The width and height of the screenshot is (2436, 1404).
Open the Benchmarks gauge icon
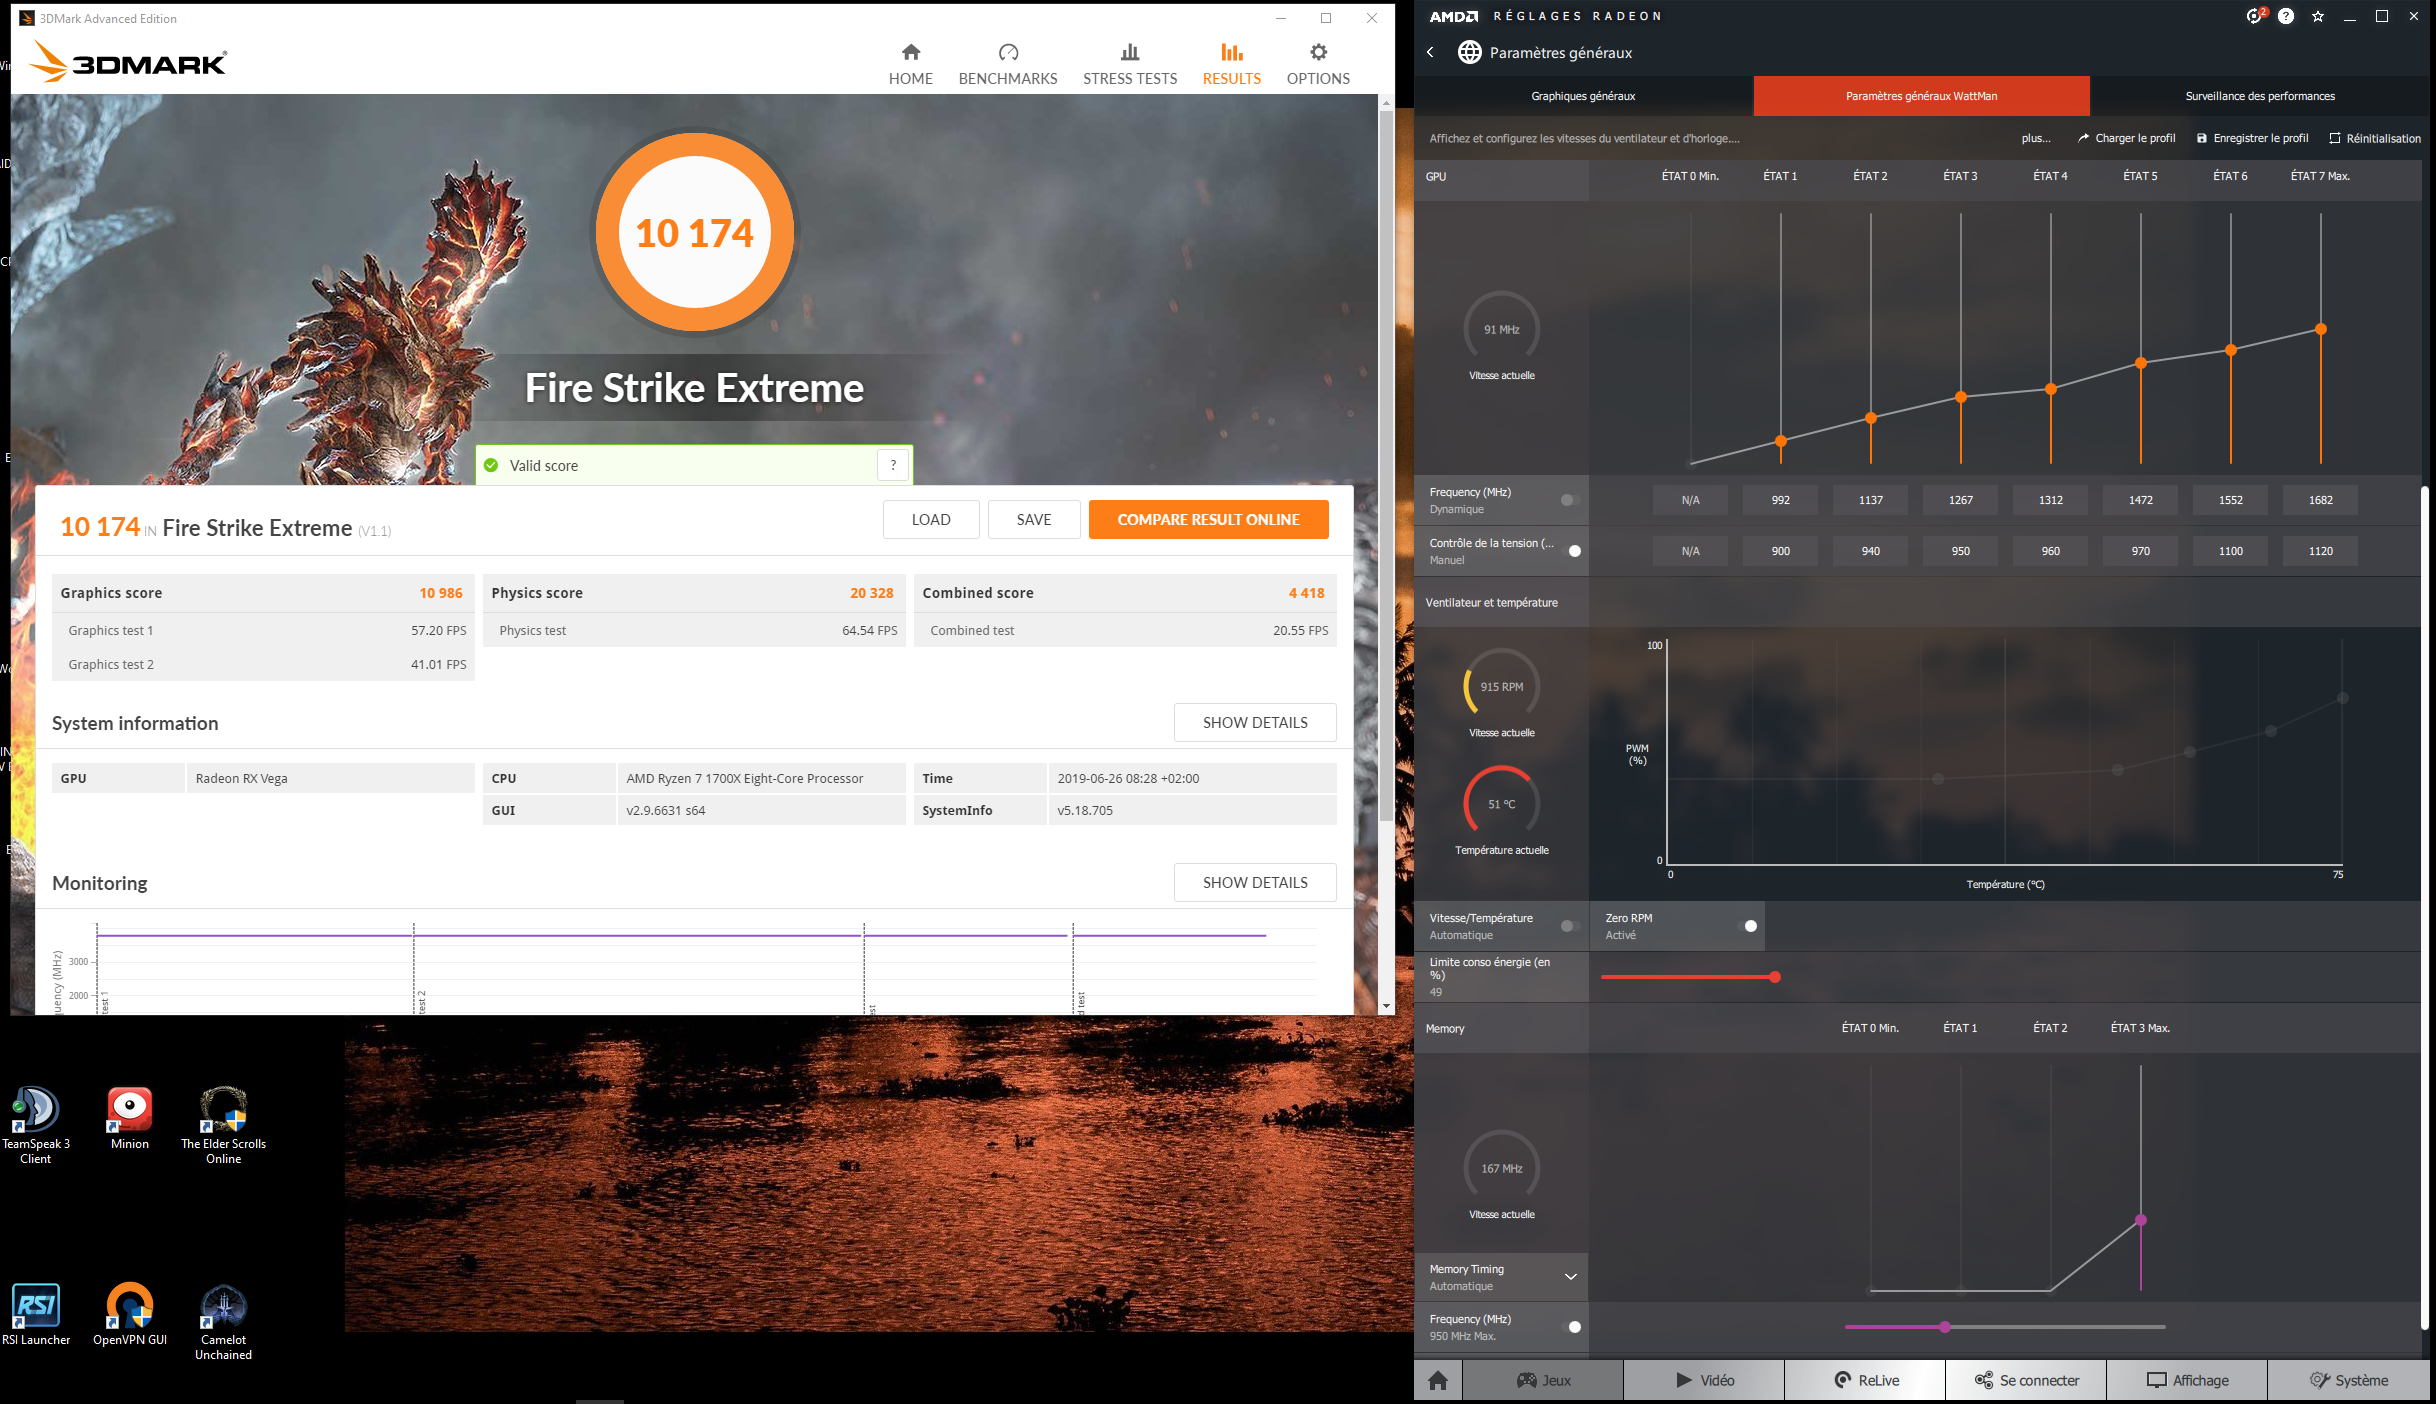[1007, 53]
